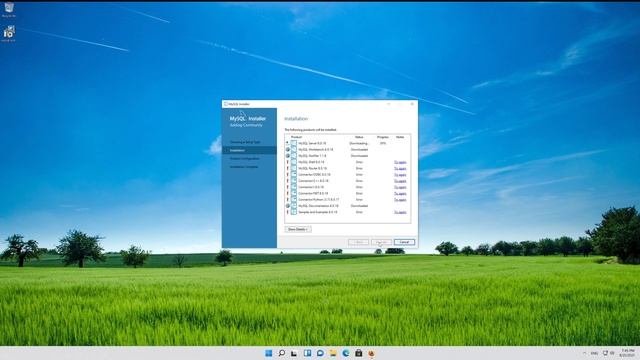
Task: Click the downloaded globe icon beside MySQL Workbench
Action: (x=287, y=149)
